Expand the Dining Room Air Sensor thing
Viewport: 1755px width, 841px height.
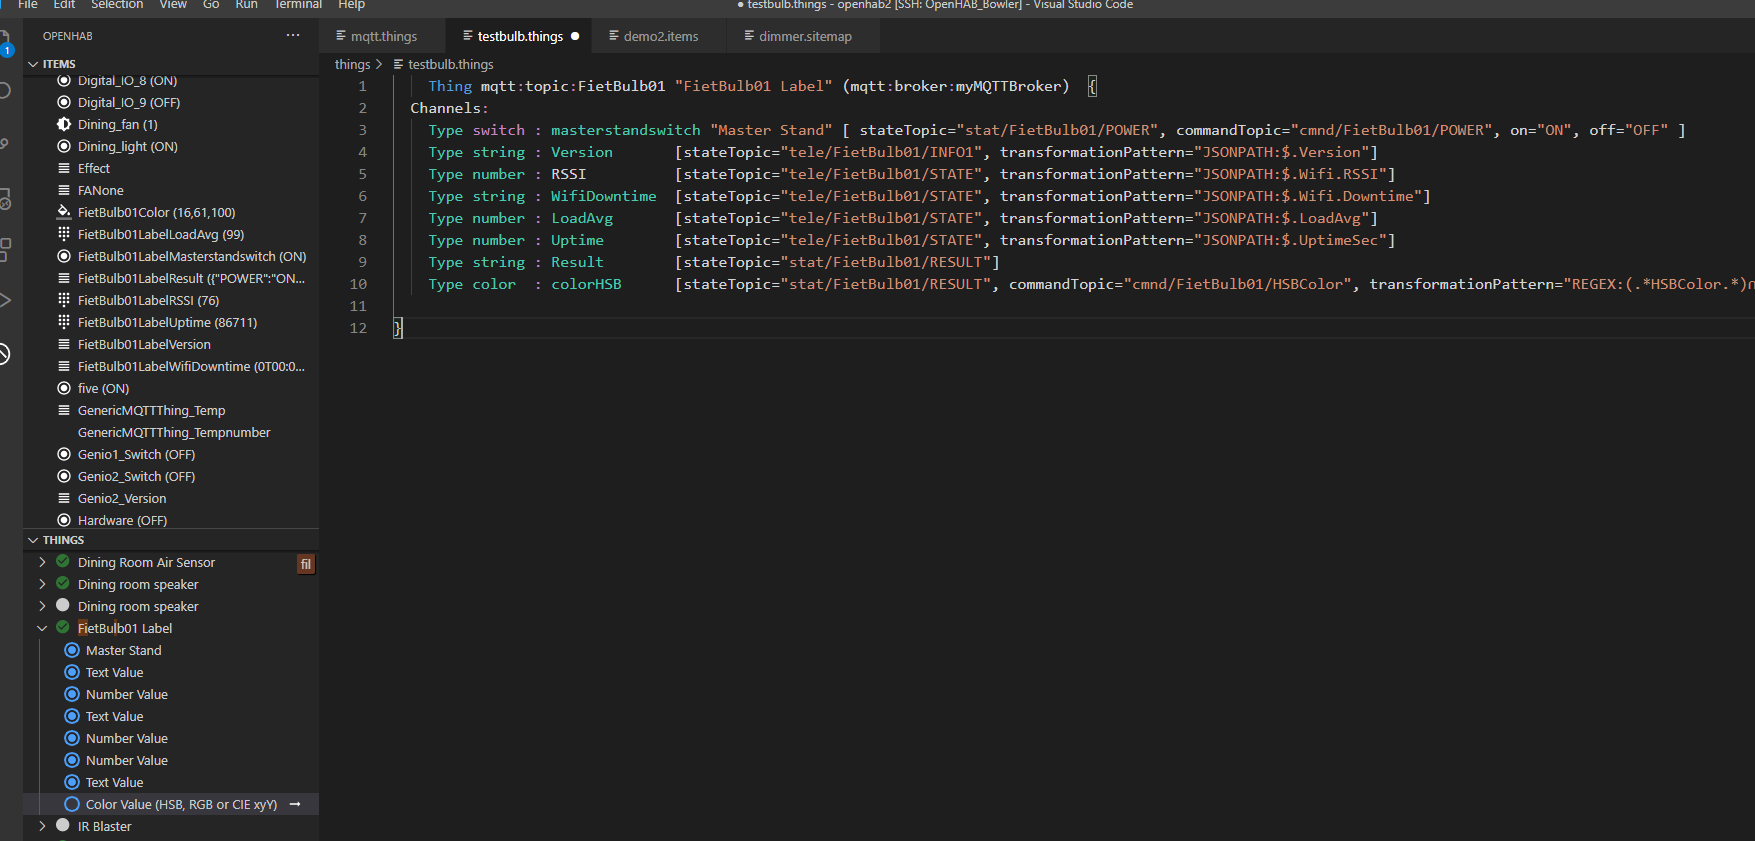(42, 562)
